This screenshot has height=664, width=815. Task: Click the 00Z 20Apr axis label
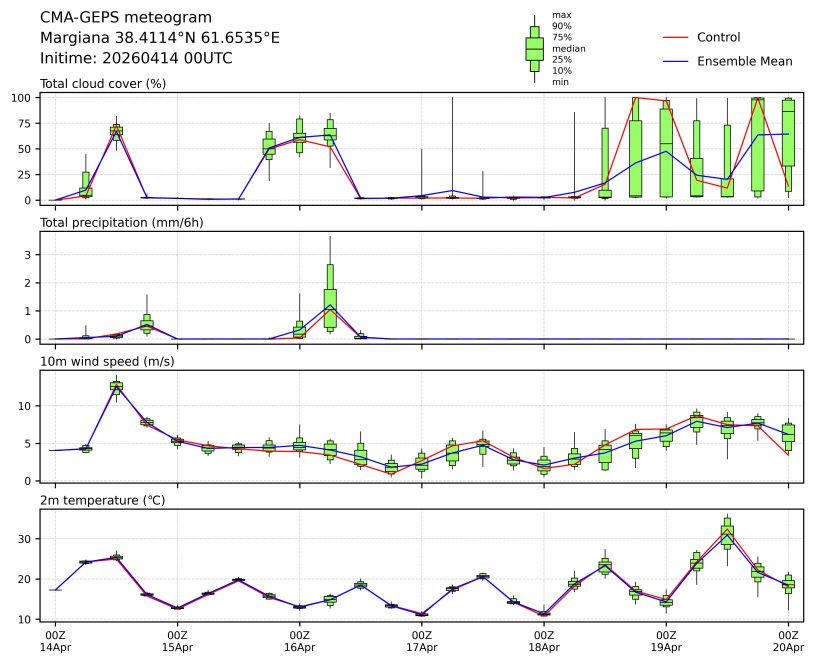788,641
